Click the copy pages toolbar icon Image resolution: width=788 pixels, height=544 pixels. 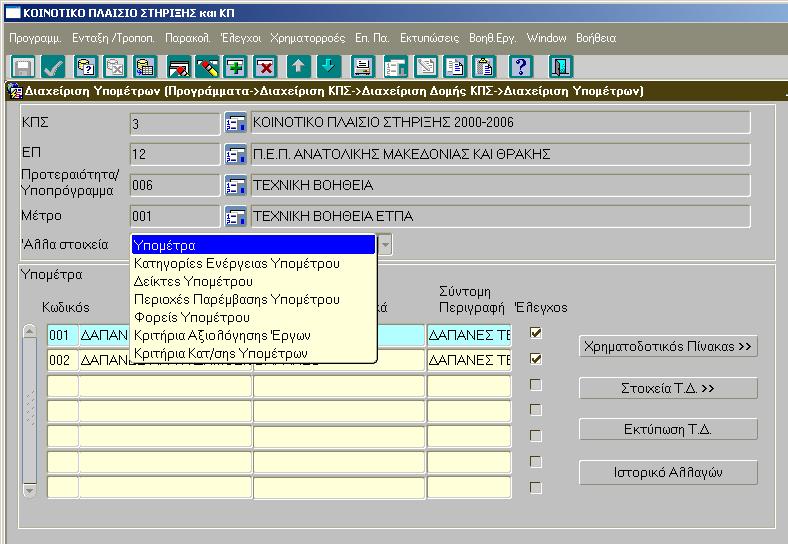point(455,66)
